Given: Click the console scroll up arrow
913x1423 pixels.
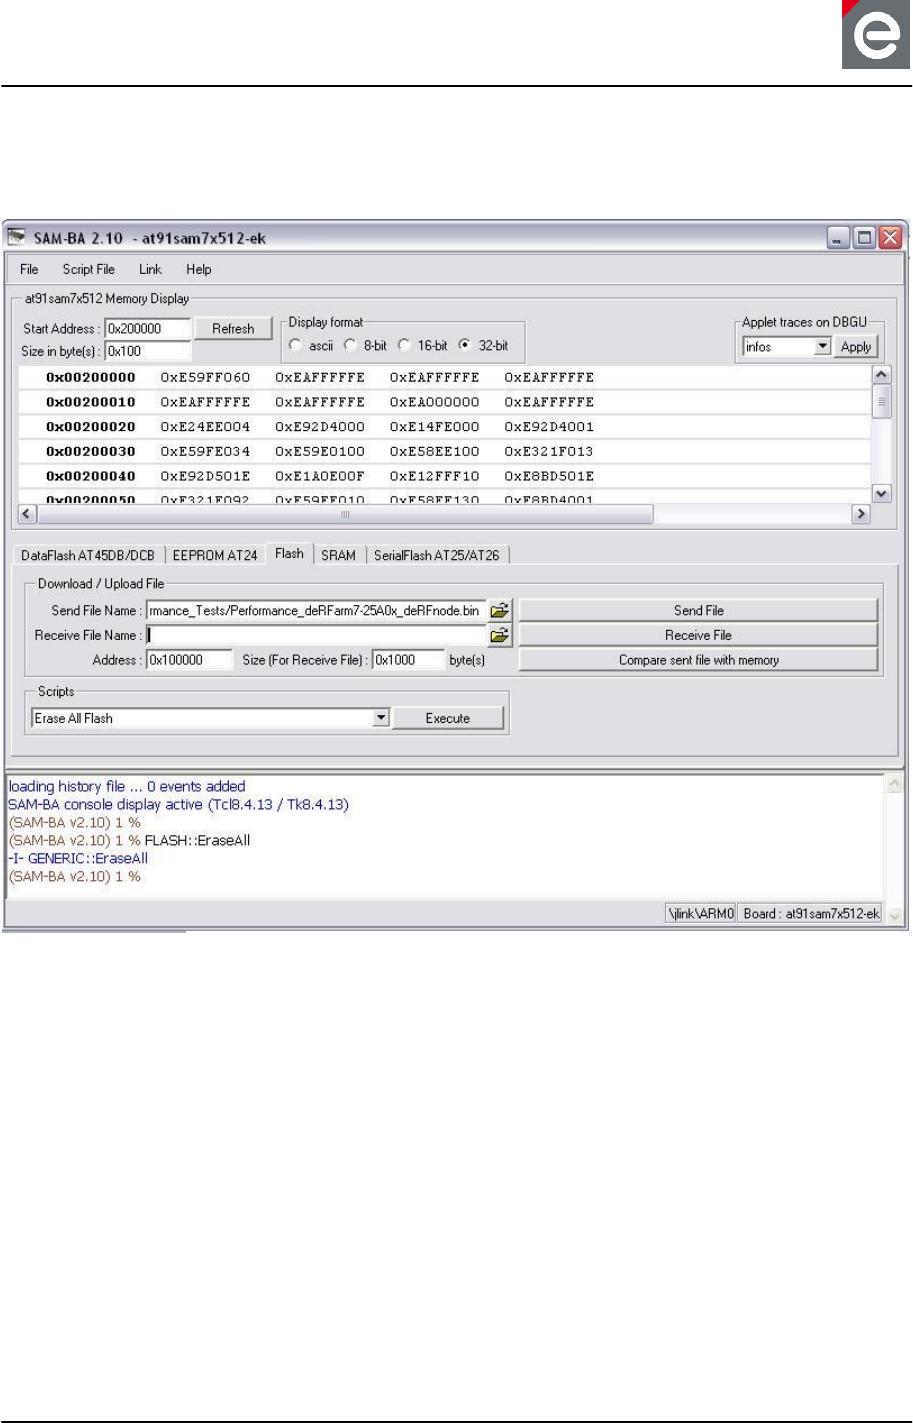Looking at the screenshot, I should click(895, 783).
